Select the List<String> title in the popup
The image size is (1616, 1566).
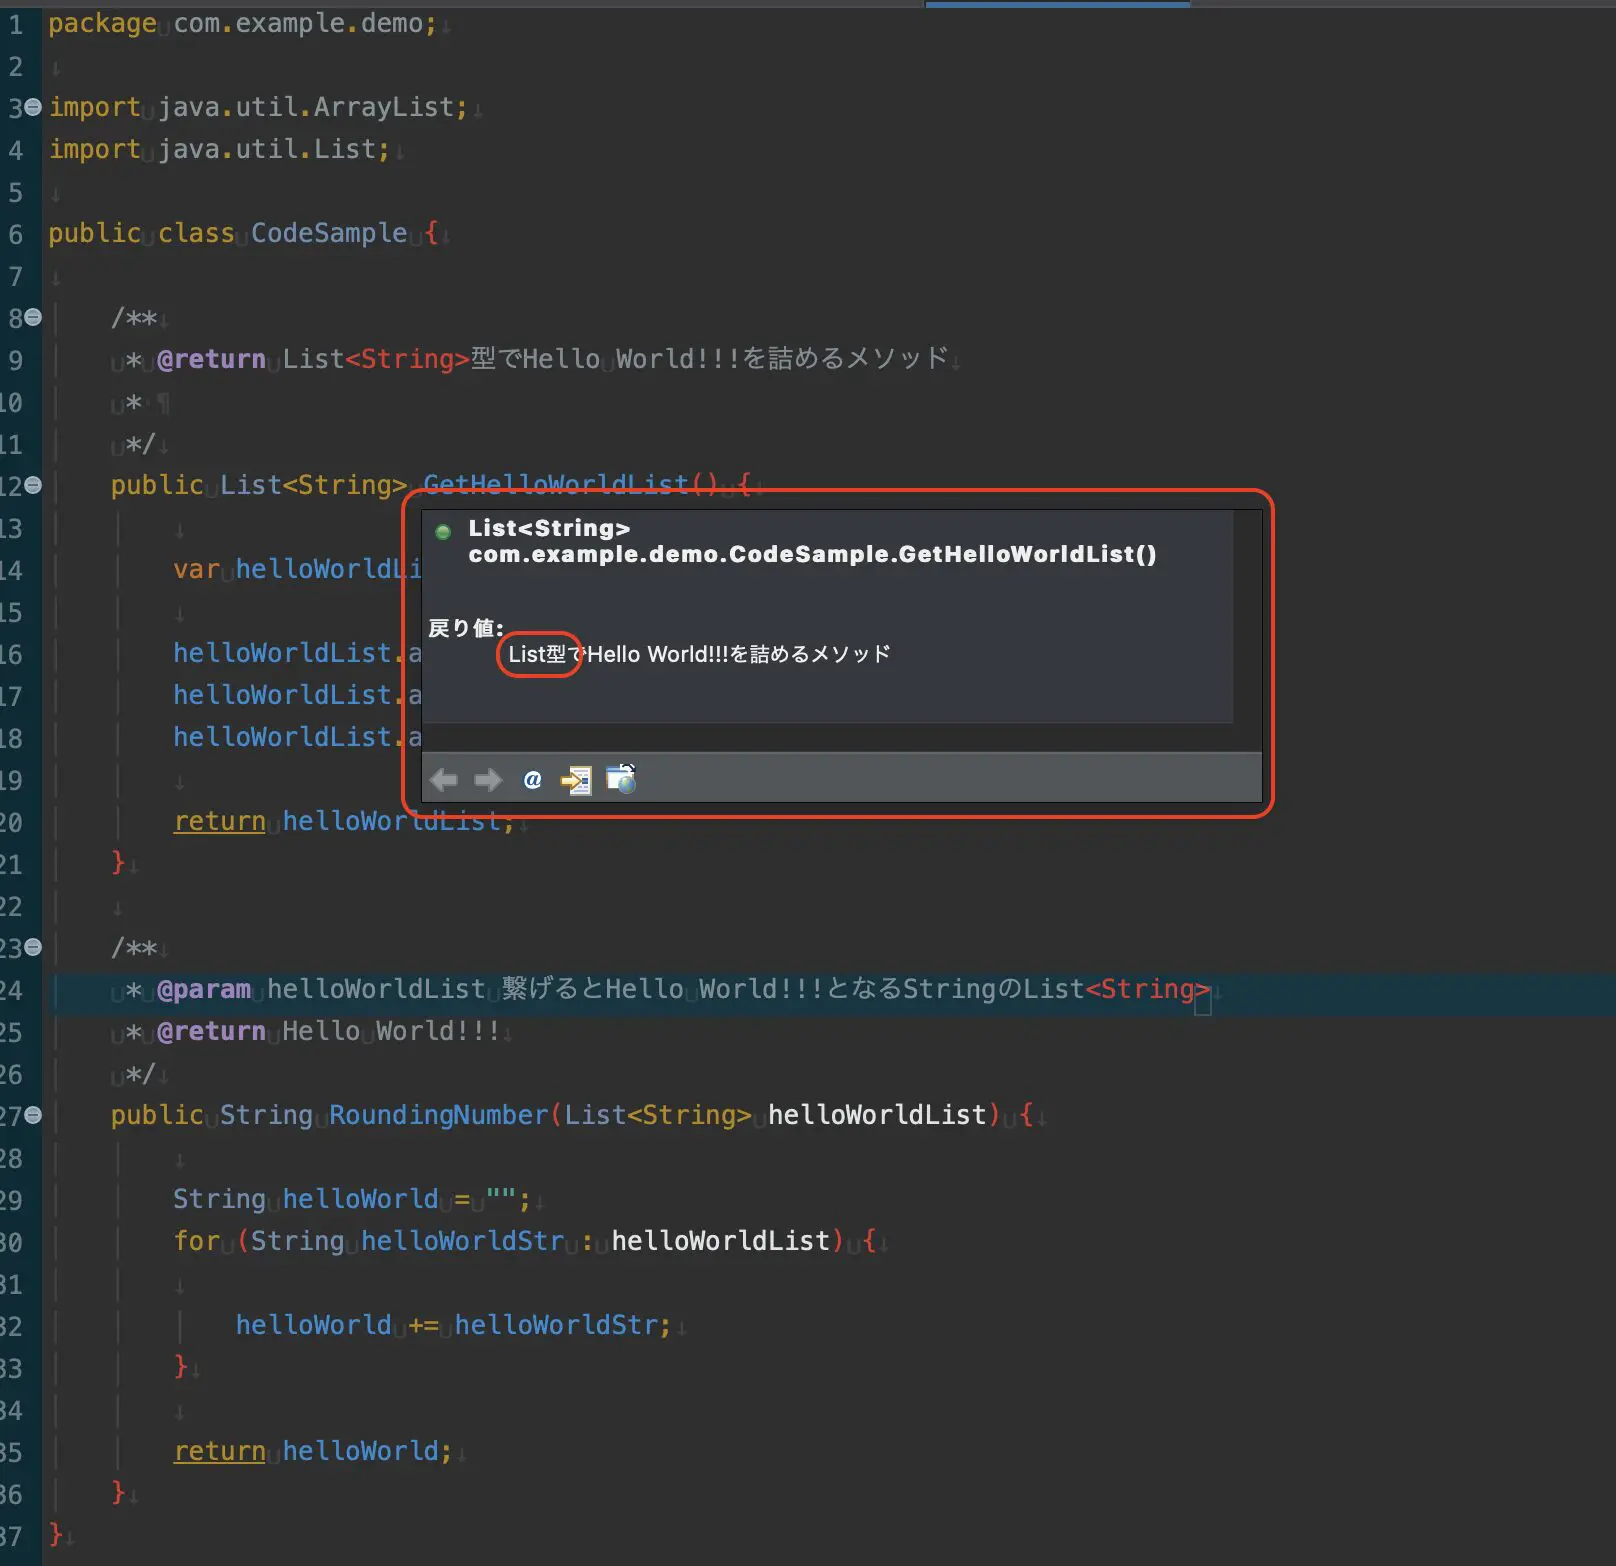(x=548, y=528)
